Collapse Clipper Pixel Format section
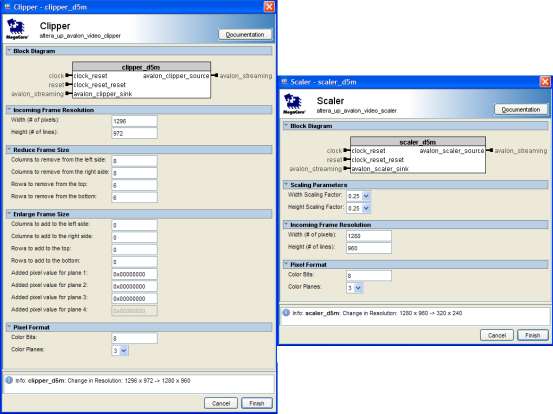Screen dimensions: 553x414 coord(9,327)
